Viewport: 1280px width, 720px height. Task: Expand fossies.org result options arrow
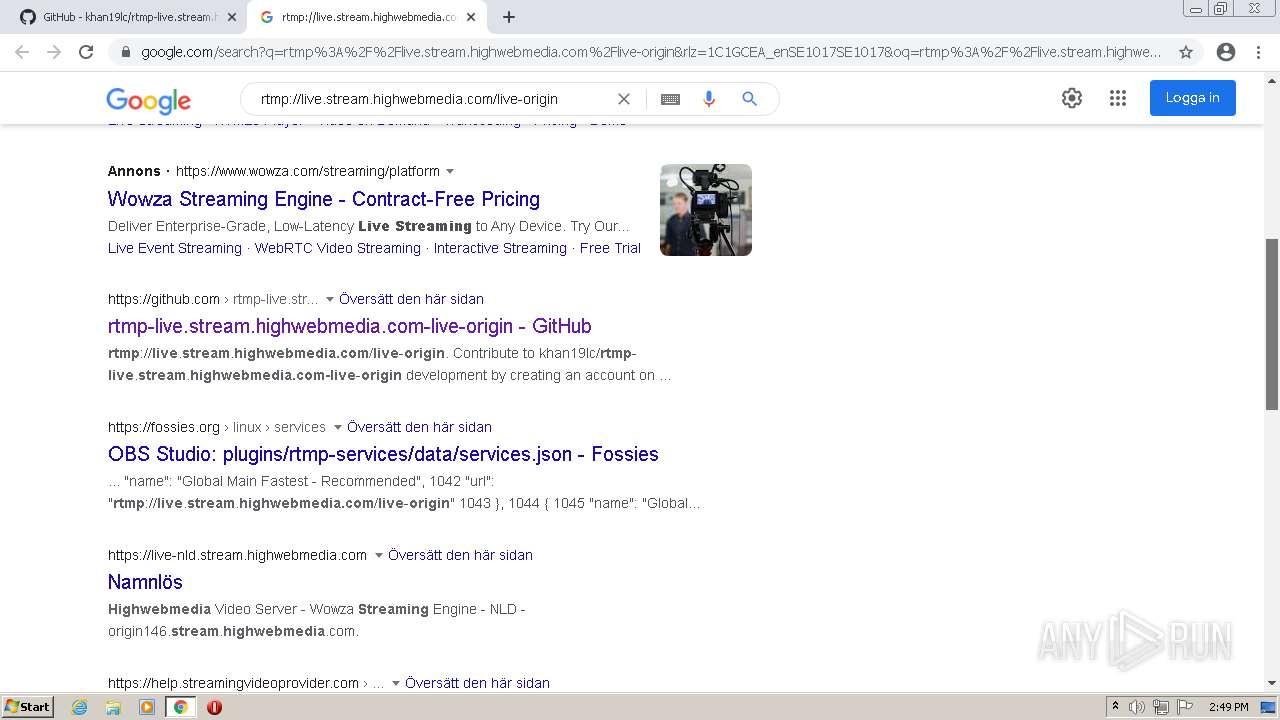(338, 428)
